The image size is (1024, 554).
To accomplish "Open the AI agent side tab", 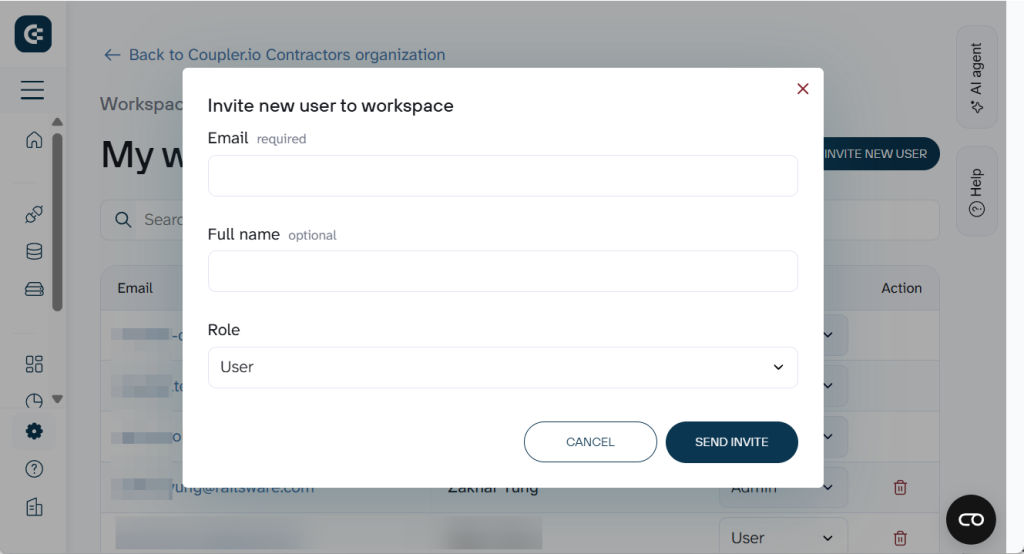I will (x=976, y=77).
